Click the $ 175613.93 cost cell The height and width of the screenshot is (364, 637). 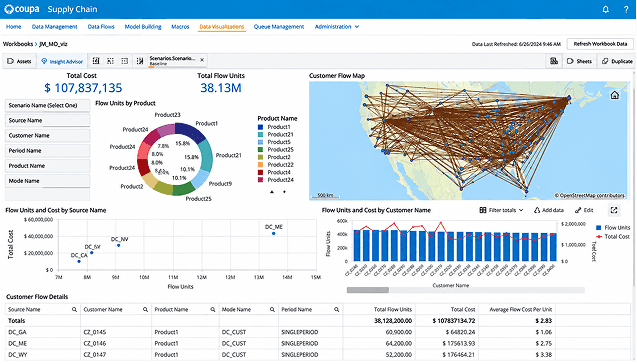click(x=447, y=344)
